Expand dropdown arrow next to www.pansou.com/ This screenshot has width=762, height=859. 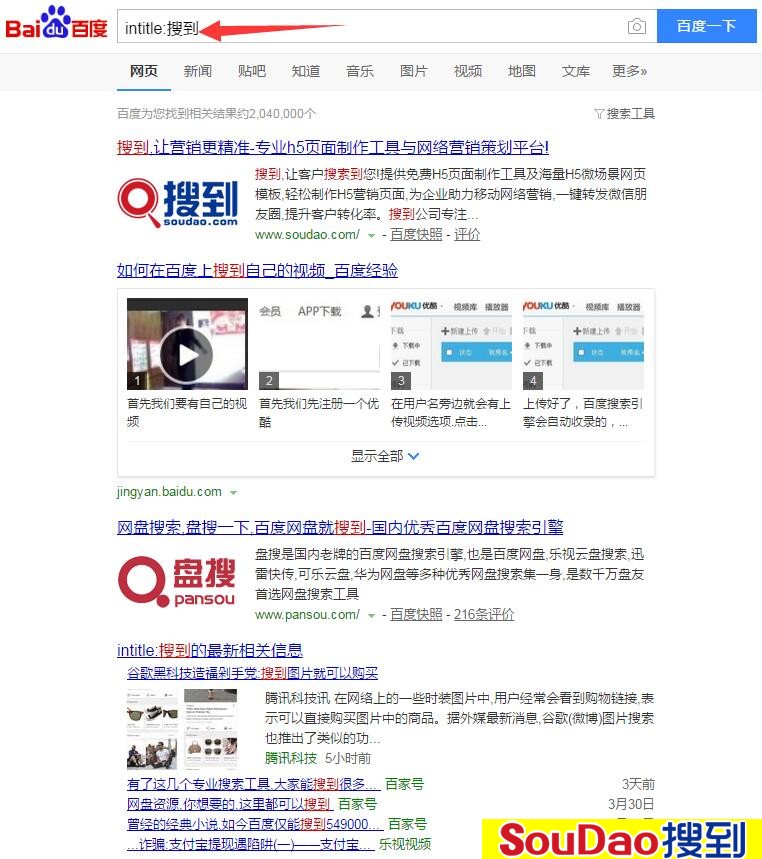click(x=371, y=616)
